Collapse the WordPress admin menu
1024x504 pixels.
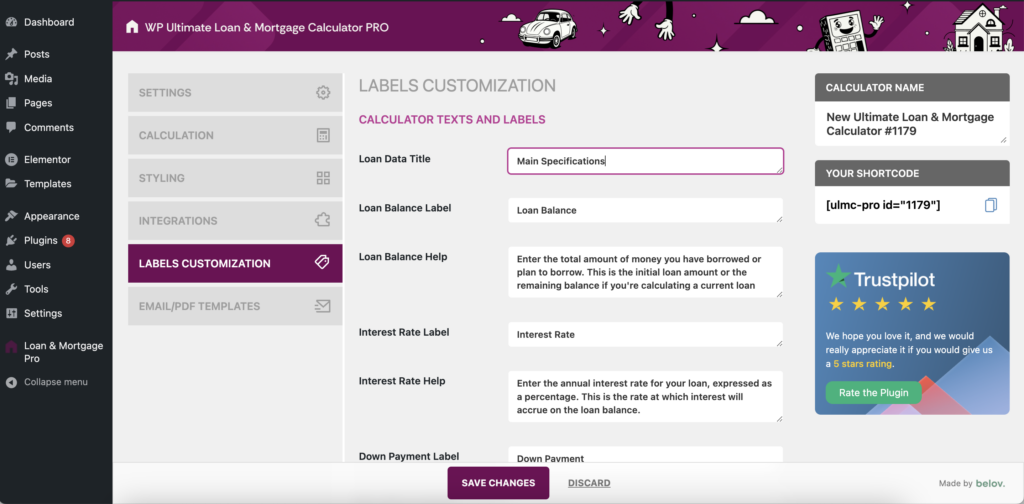tap(55, 382)
